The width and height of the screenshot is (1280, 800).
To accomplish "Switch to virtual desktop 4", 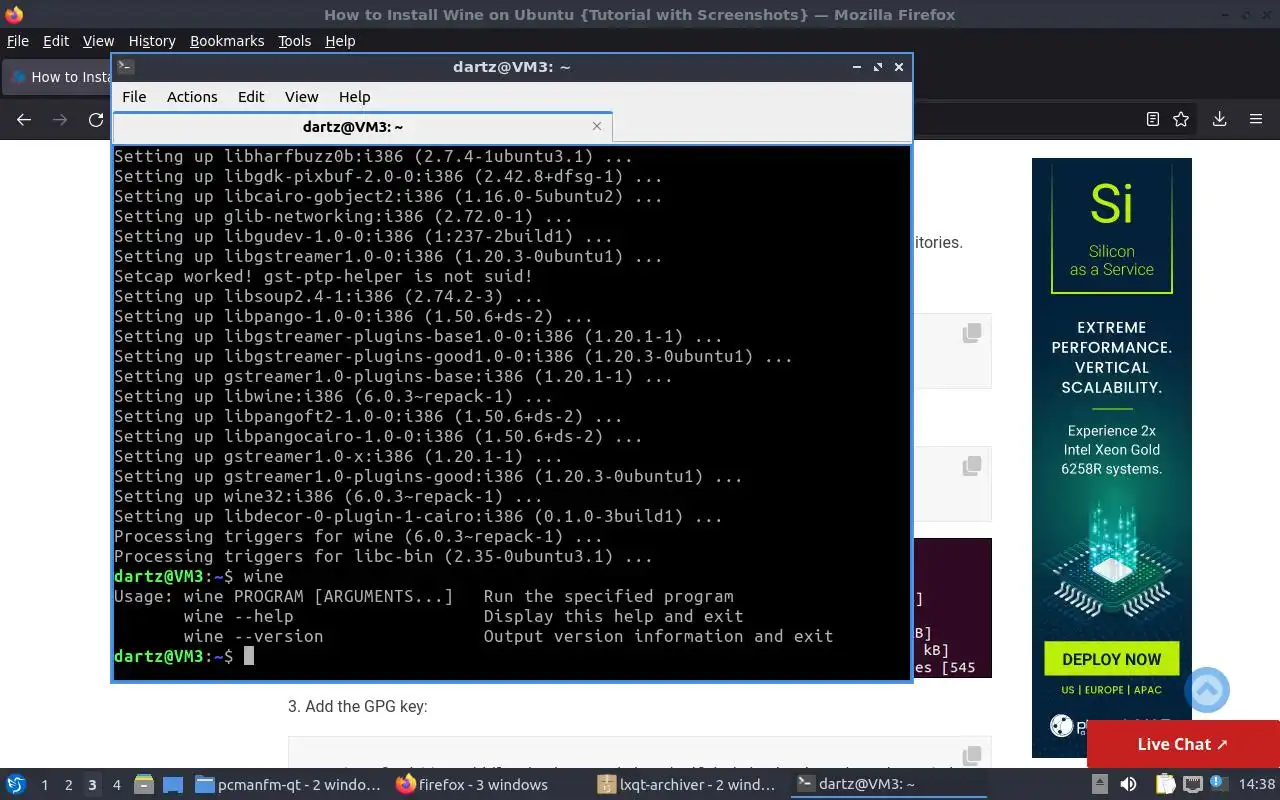I will (116, 785).
